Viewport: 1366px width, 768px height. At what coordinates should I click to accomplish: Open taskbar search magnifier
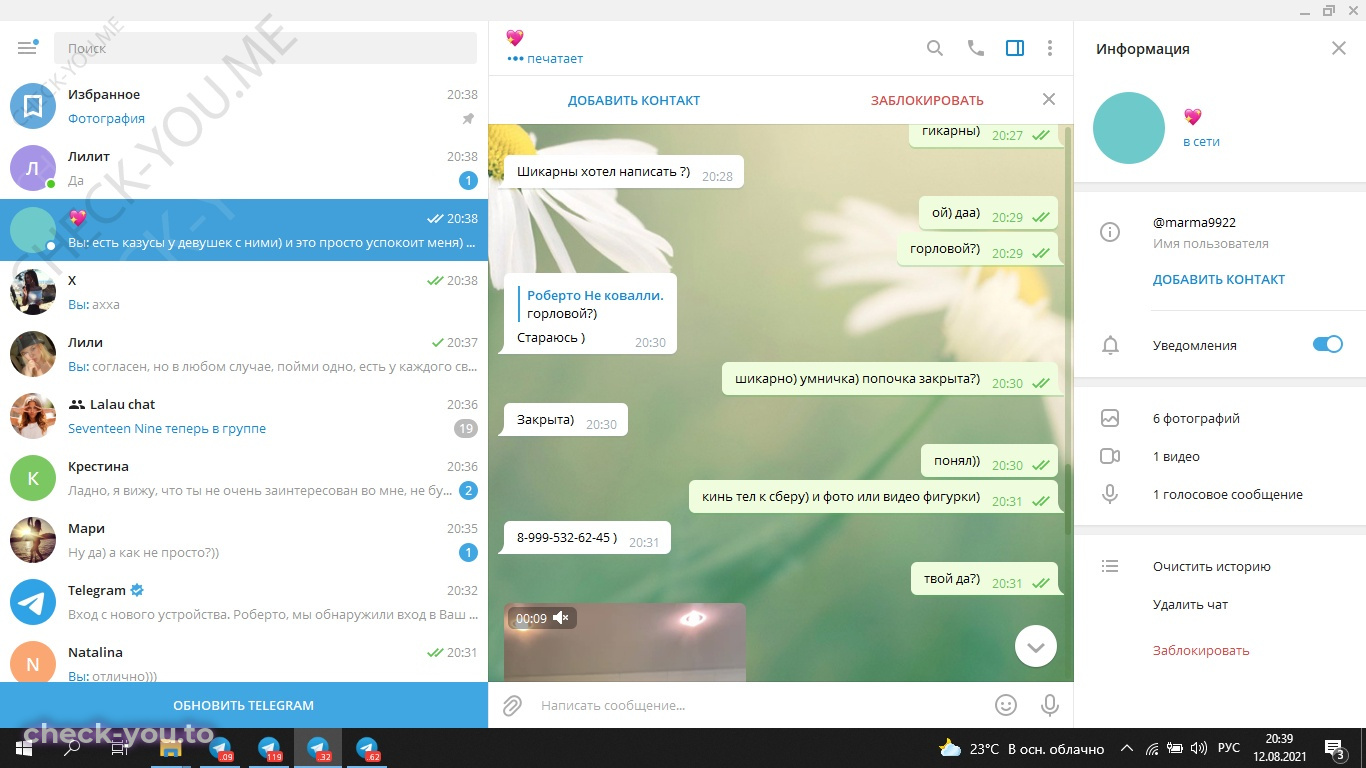click(x=72, y=748)
